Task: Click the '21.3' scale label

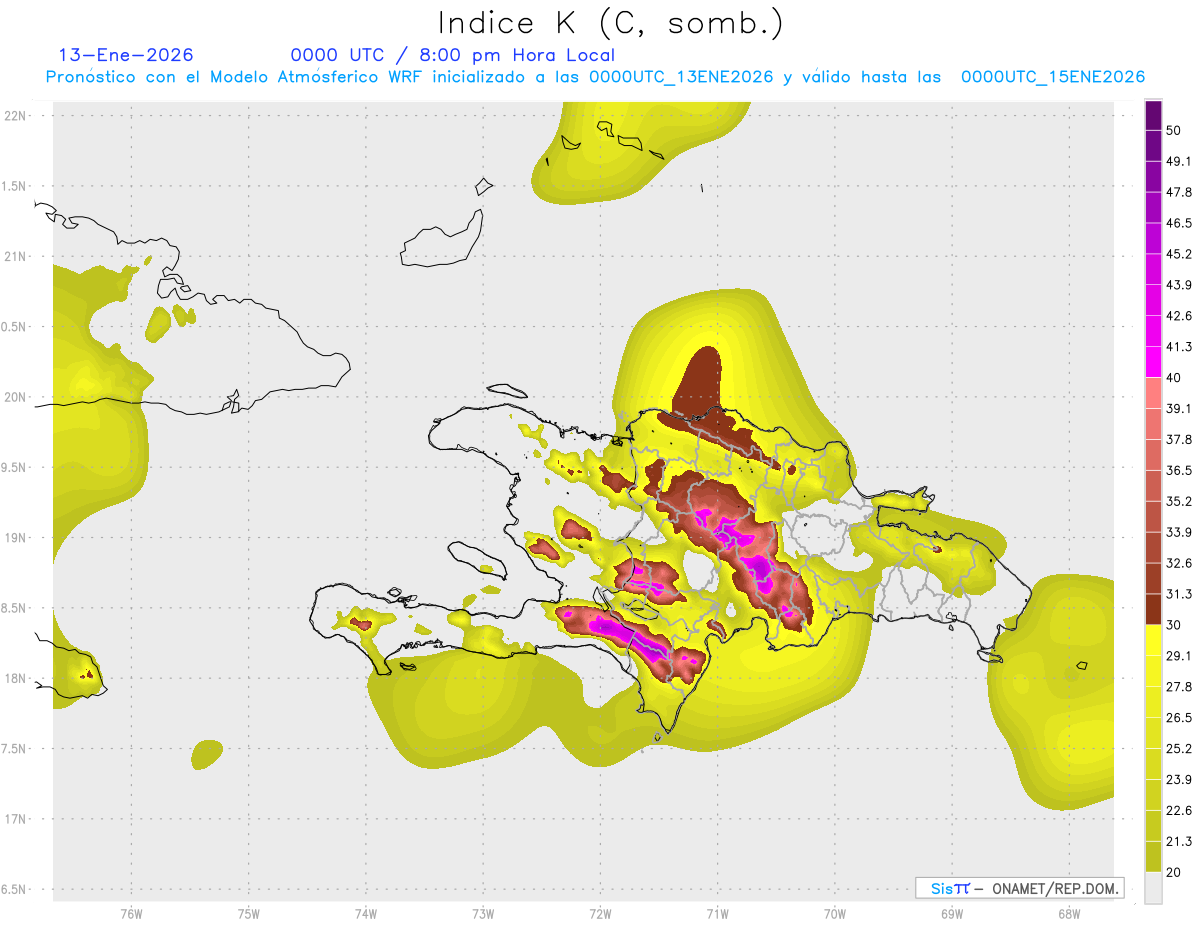Action: 1179,842
